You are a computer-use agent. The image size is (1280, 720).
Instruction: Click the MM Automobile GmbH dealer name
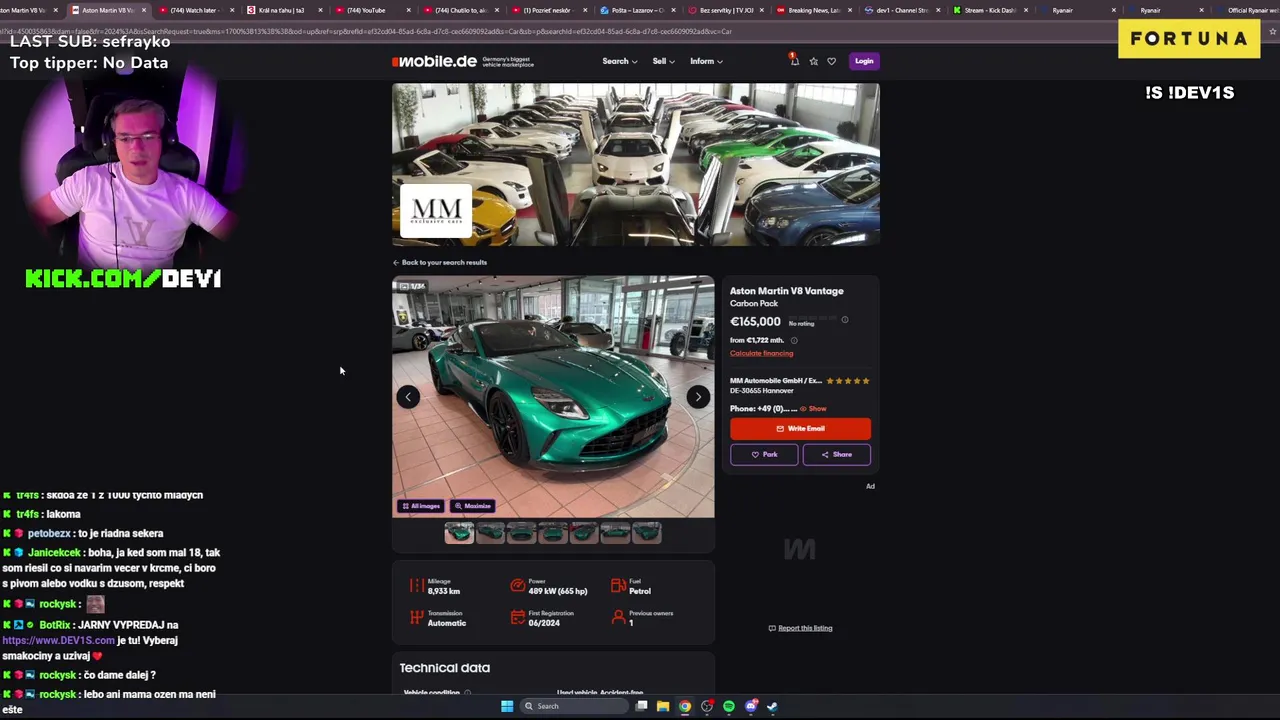coord(776,381)
